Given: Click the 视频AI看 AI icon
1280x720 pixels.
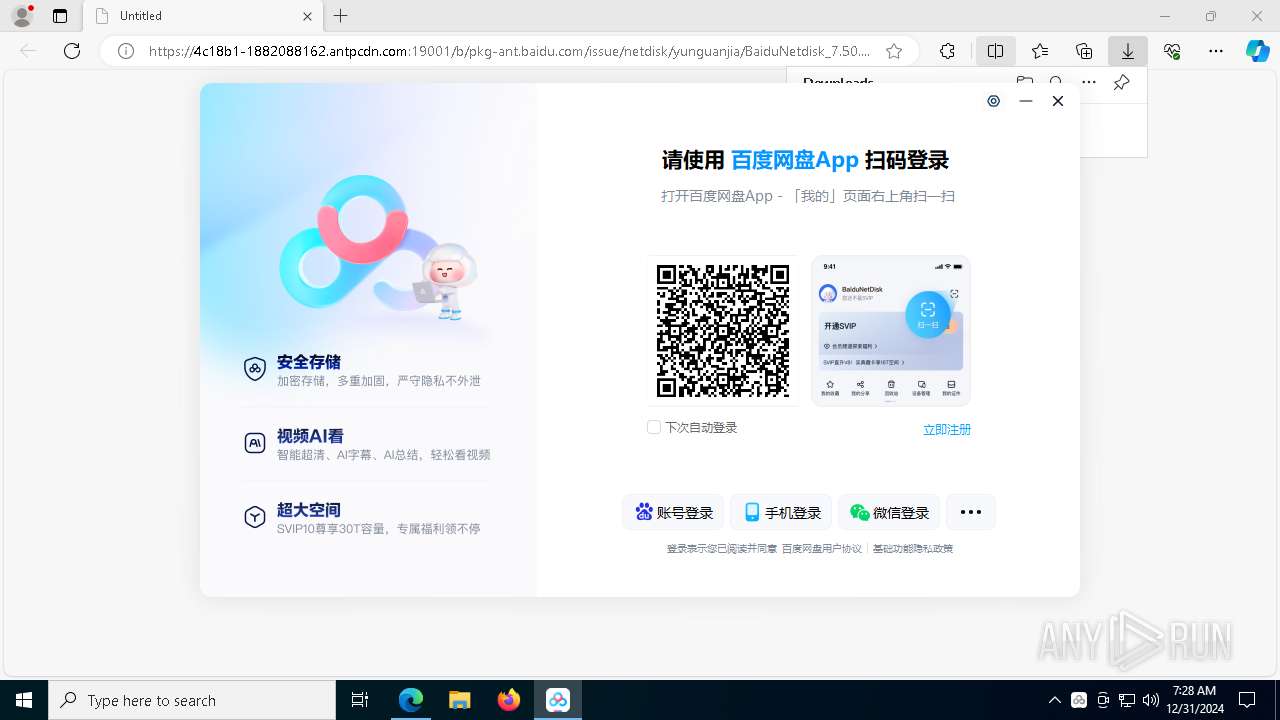Looking at the screenshot, I should tap(255, 442).
